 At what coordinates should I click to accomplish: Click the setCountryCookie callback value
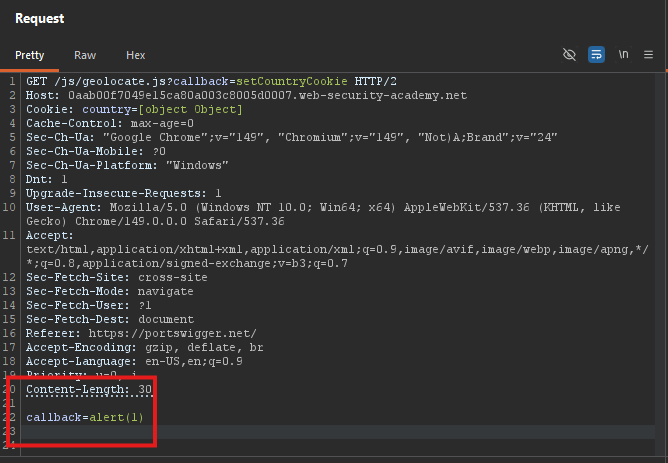tap(291, 81)
